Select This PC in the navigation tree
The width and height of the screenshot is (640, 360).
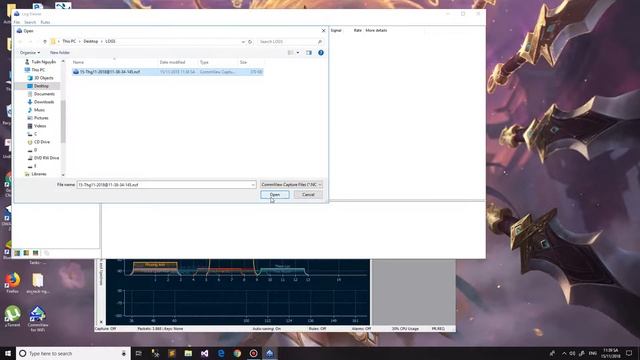tap(36, 70)
